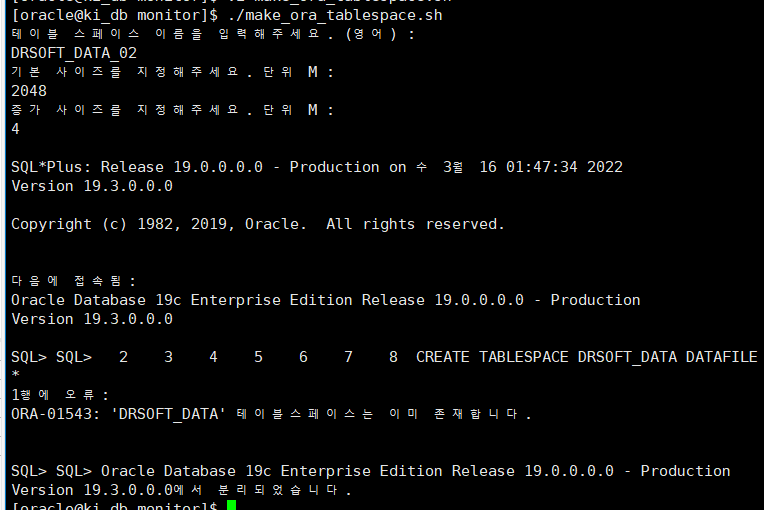
Task: Click the Version 19.3.0.0.0에서 분리되었습니다 line
Action: click(x=181, y=490)
